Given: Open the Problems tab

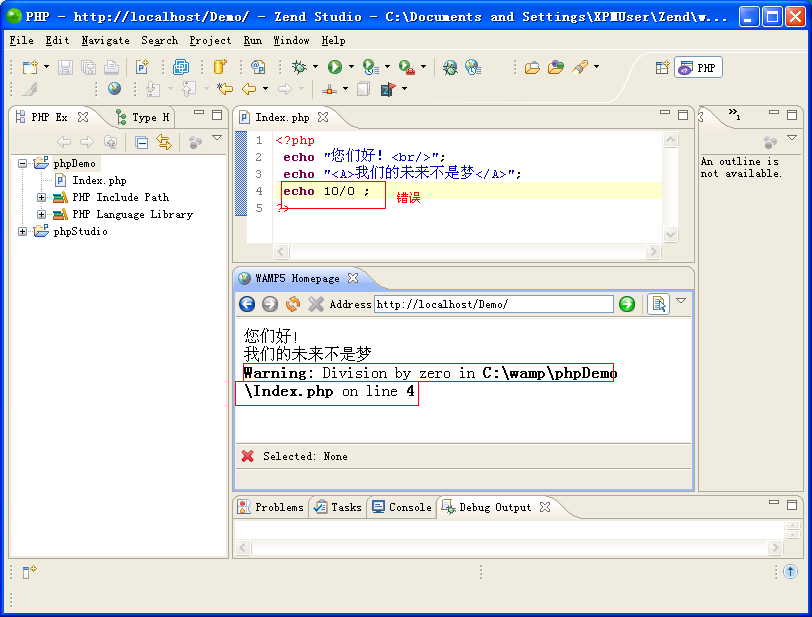Looking at the screenshot, I should [x=270, y=507].
